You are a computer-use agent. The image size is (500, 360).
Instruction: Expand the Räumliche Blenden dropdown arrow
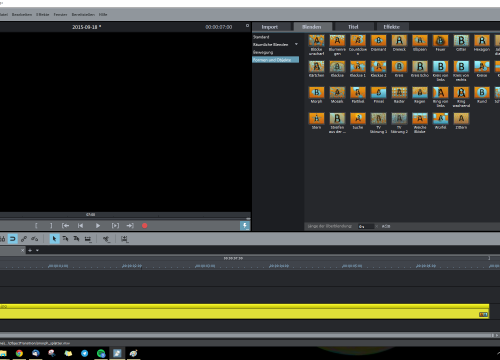[x=296, y=44]
